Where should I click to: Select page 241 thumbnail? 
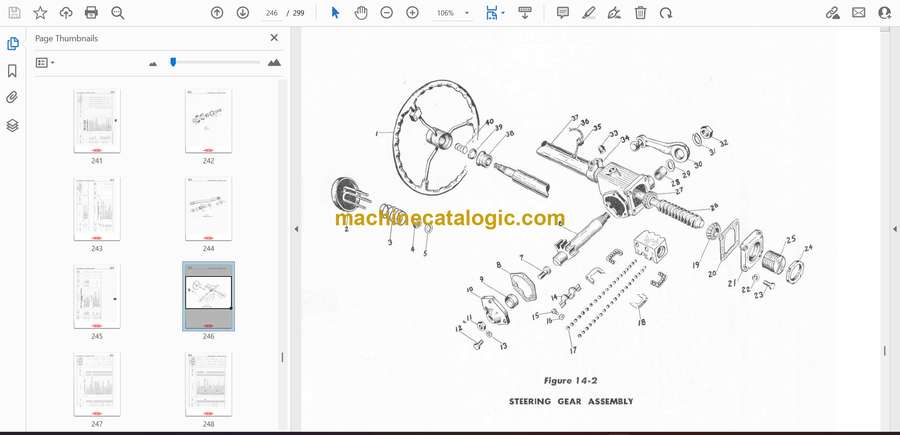click(x=97, y=121)
